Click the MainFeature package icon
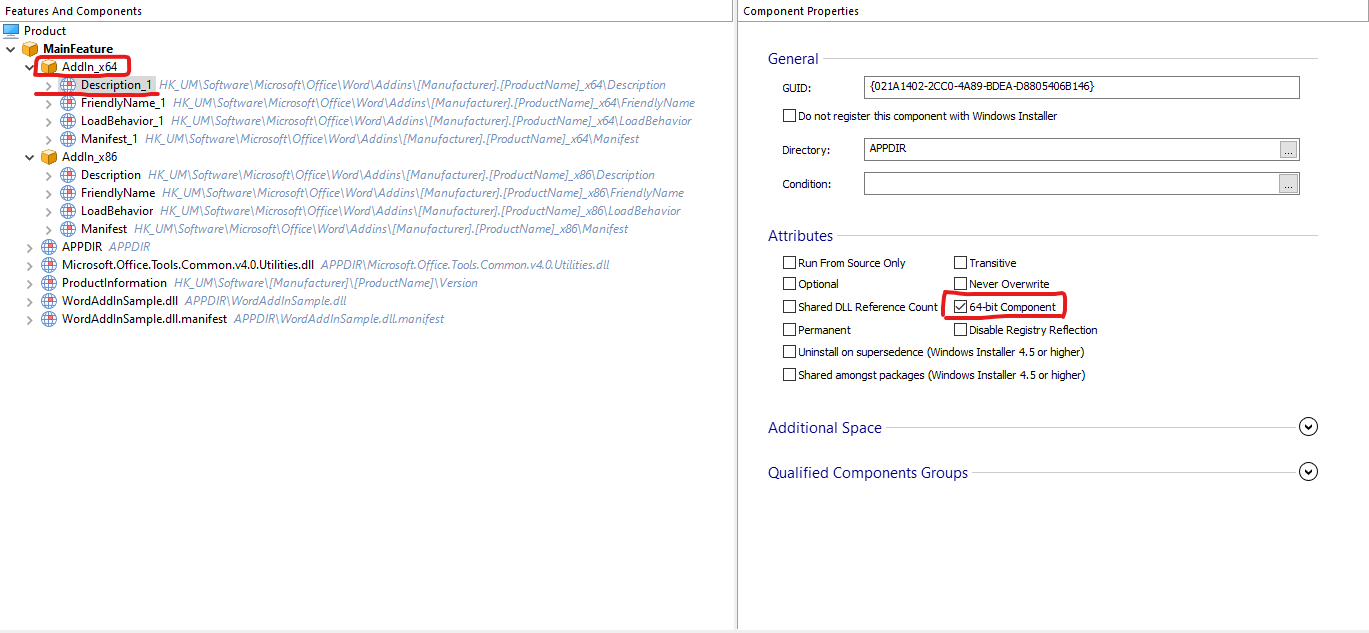The width and height of the screenshot is (1369, 633). pyautogui.click(x=30, y=49)
